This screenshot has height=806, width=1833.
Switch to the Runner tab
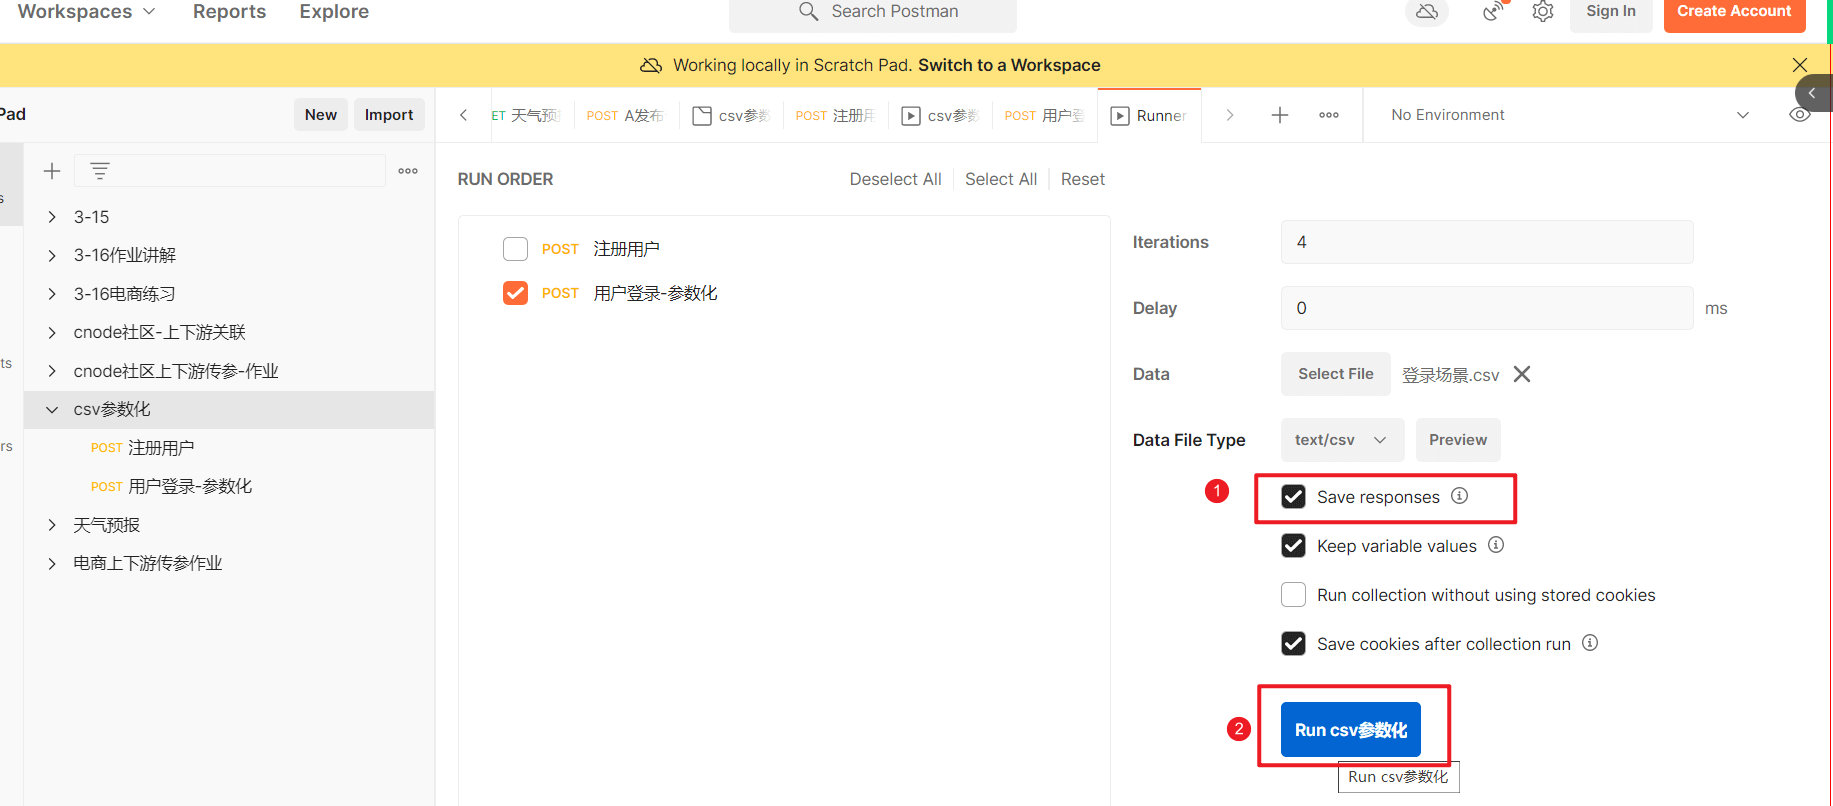[x=1149, y=116]
